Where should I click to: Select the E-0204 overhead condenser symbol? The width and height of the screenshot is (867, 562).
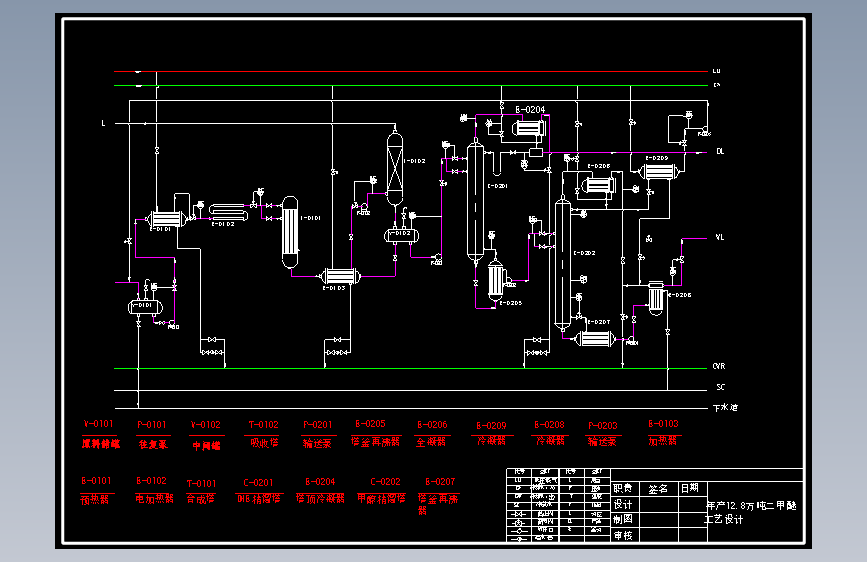[529, 129]
